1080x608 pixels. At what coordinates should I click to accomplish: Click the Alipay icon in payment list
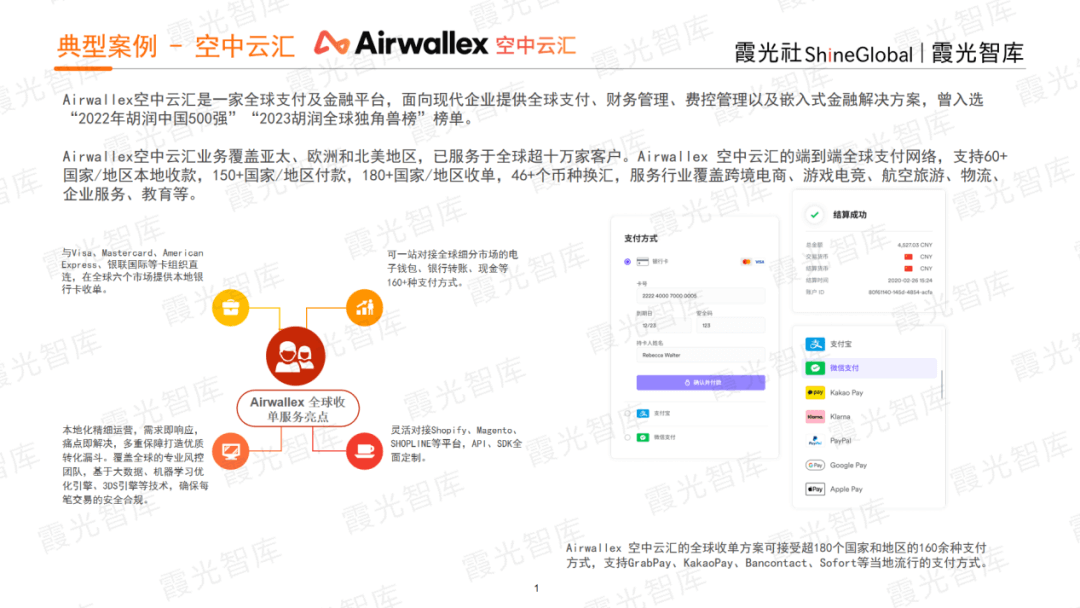pyautogui.click(x=815, y=344)
